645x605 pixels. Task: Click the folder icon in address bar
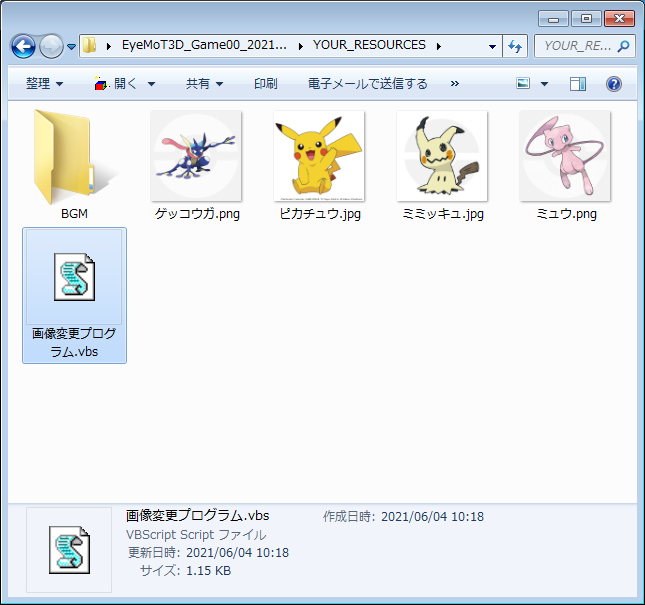pos(89,45)
